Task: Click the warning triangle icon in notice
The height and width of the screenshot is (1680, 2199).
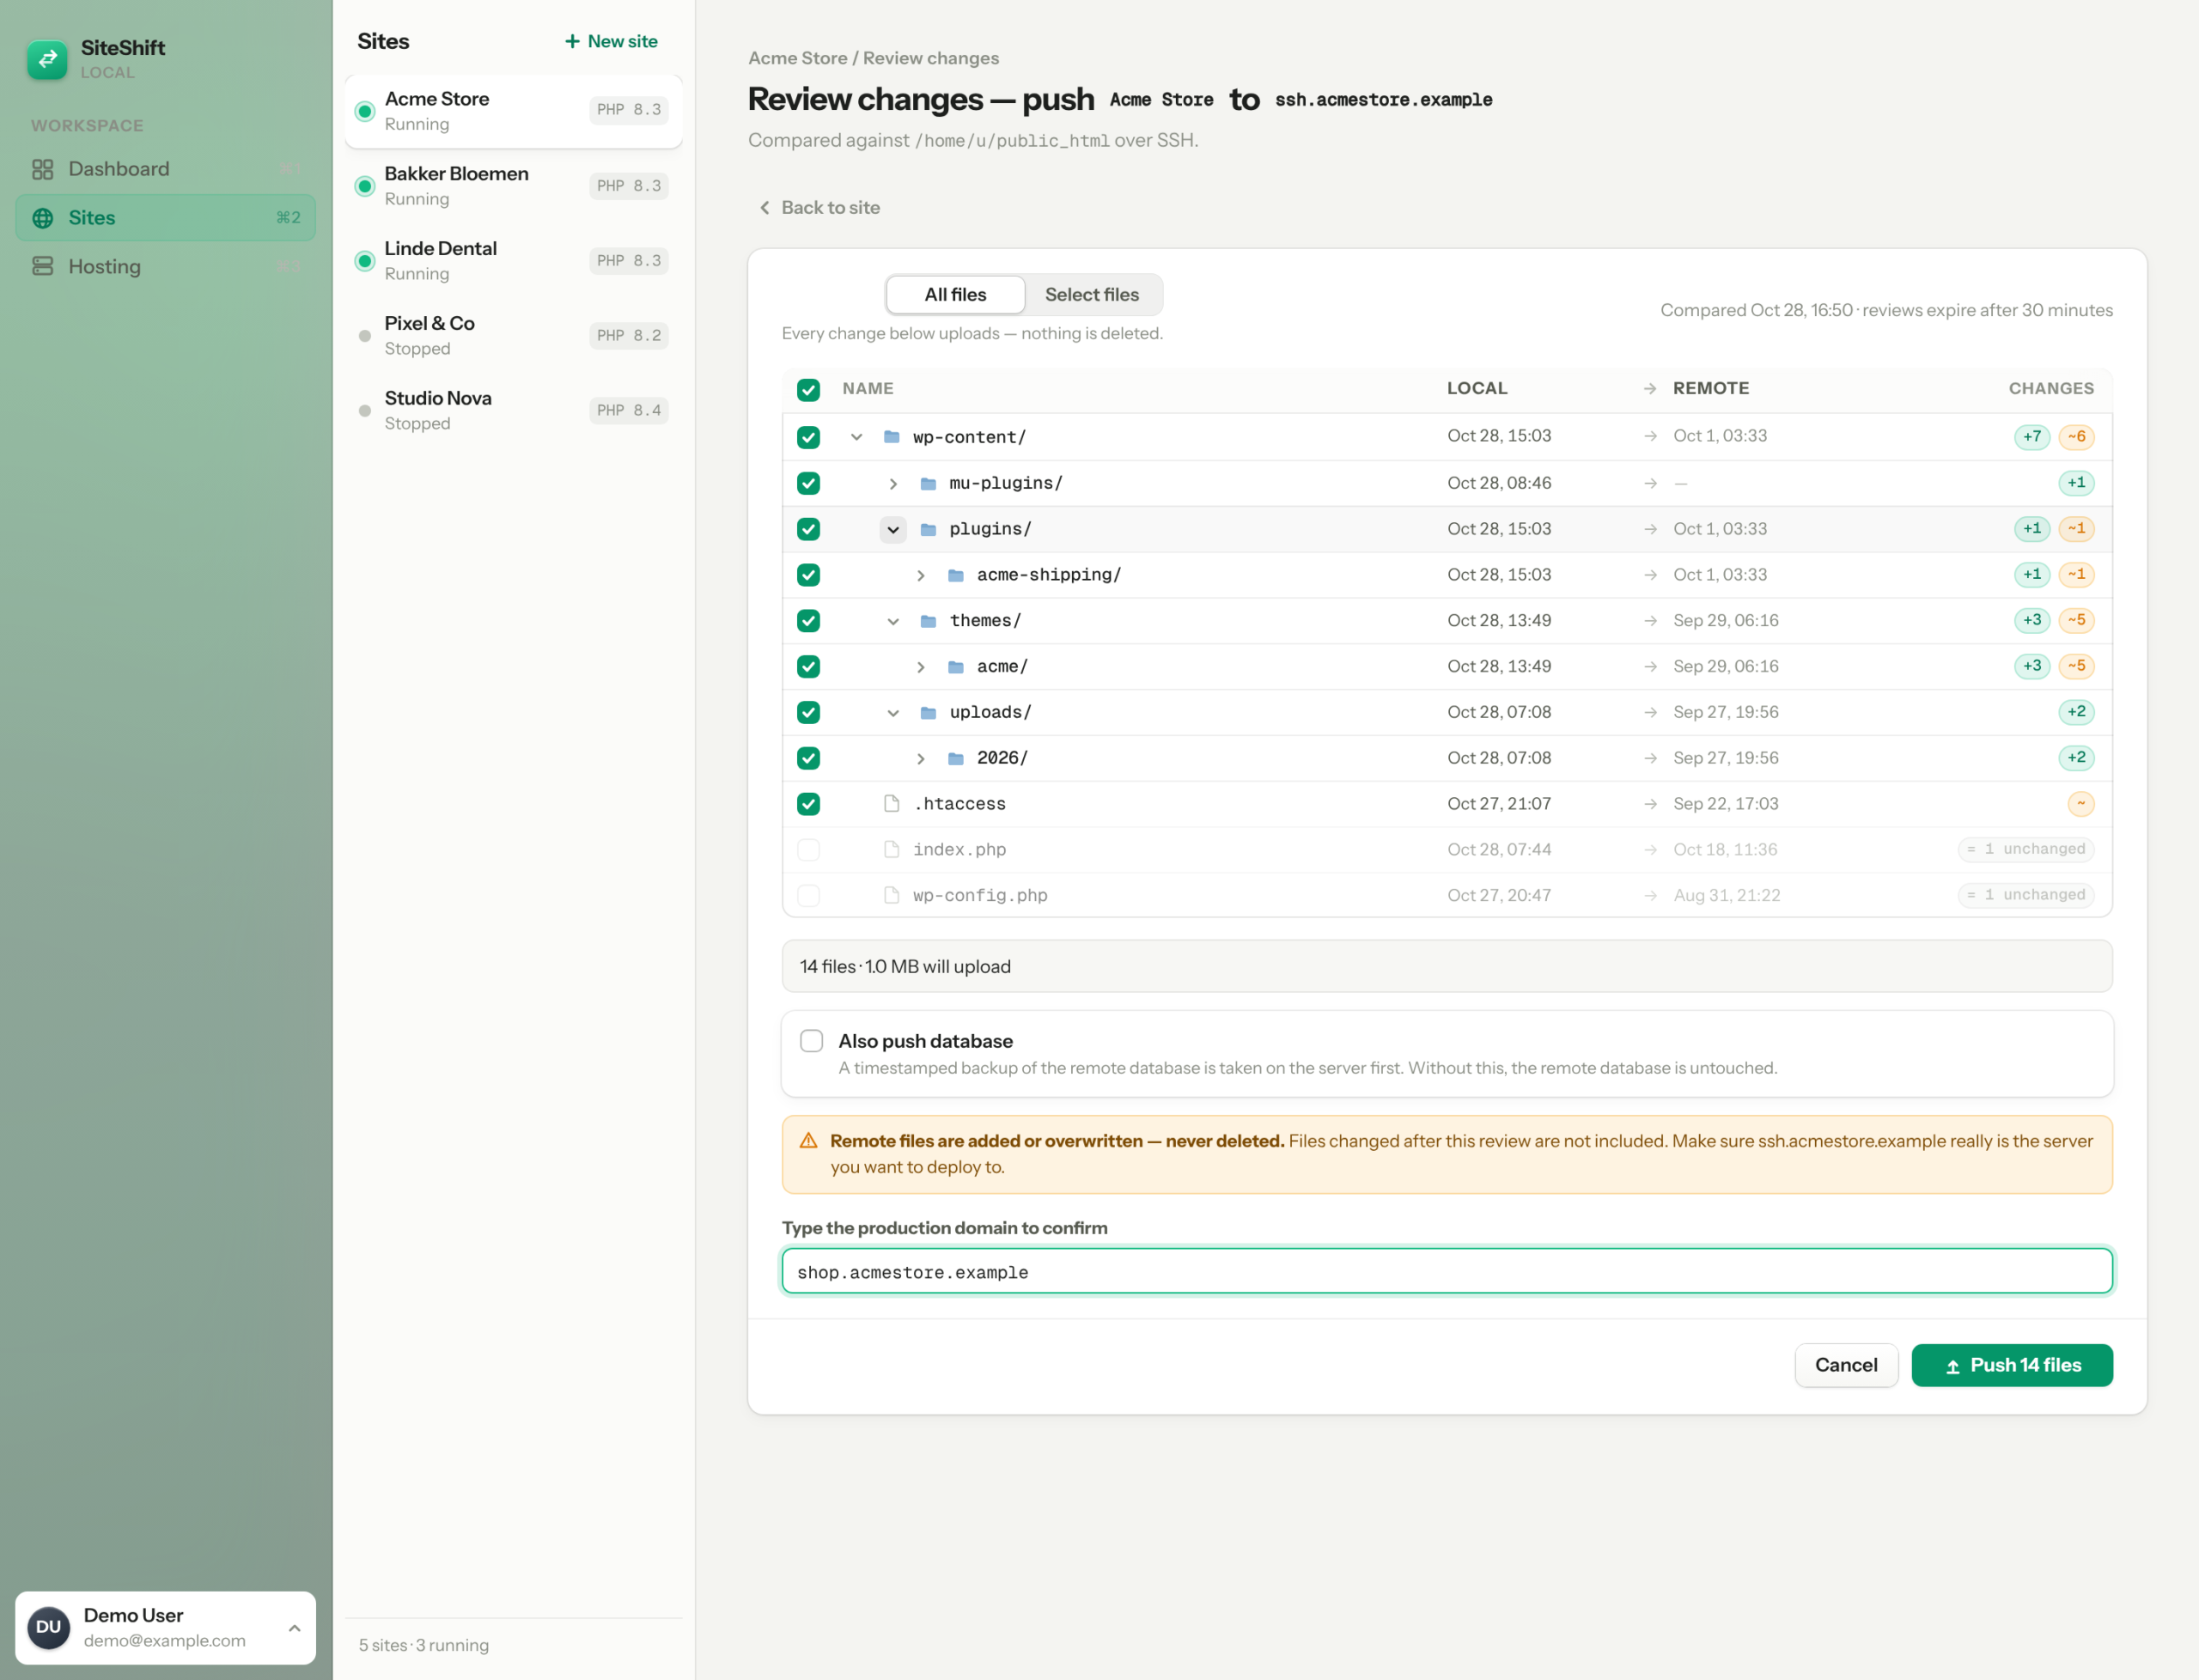Action: (x=809, y=1141)
